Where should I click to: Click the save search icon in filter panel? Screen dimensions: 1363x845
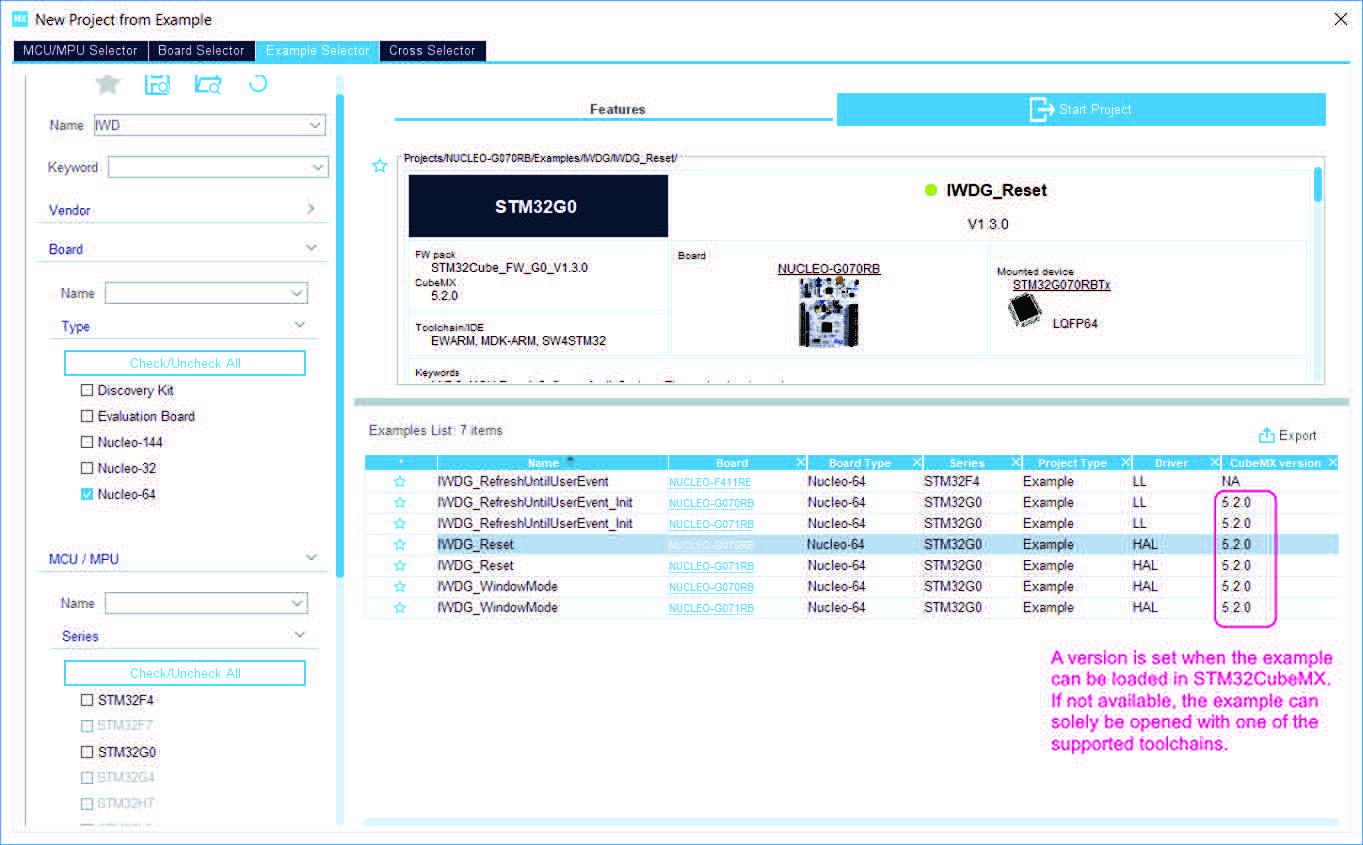click(157, 84)
